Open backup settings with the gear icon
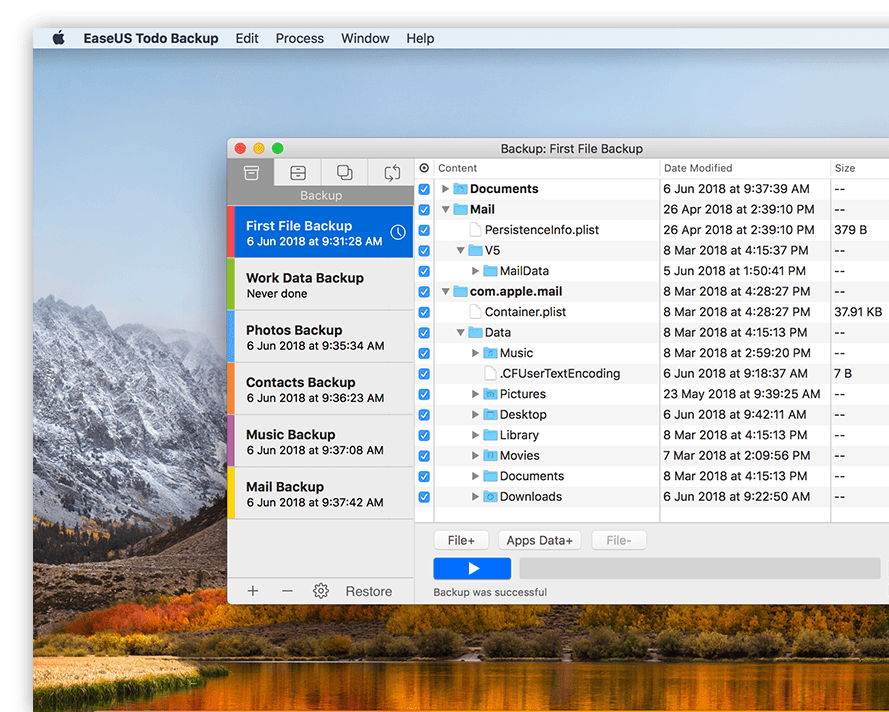Viewport: 889px width, 712px height. point(320,591)
